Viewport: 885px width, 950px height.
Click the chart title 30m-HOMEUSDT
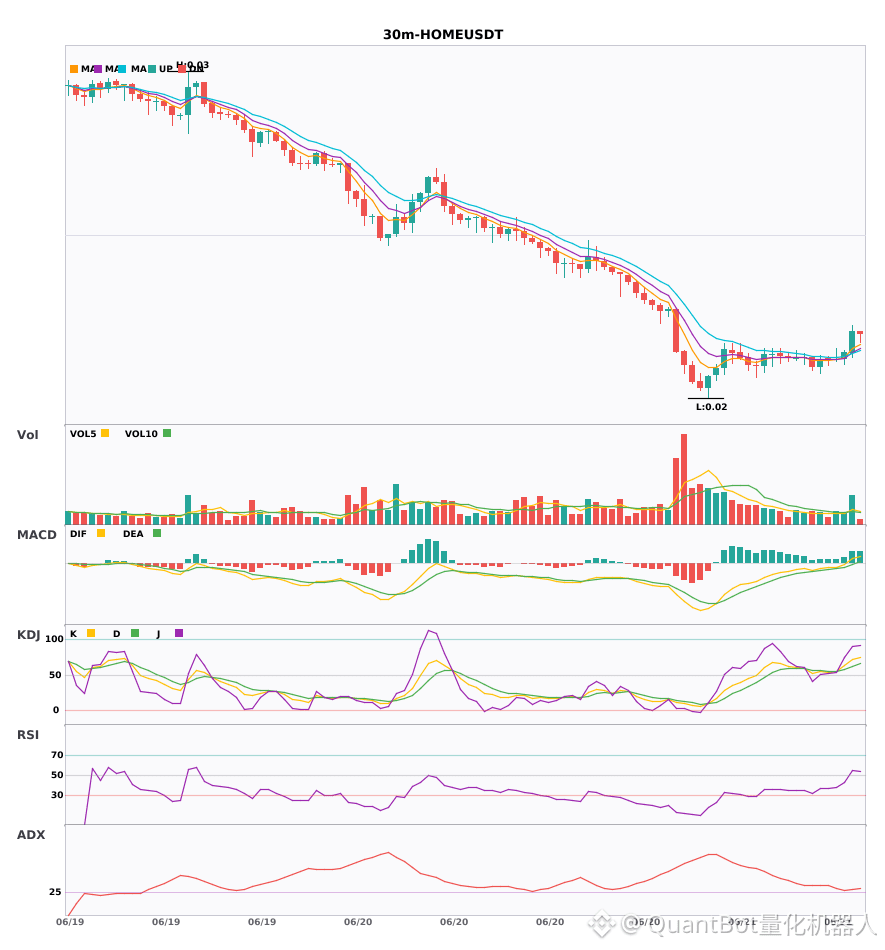443,35
